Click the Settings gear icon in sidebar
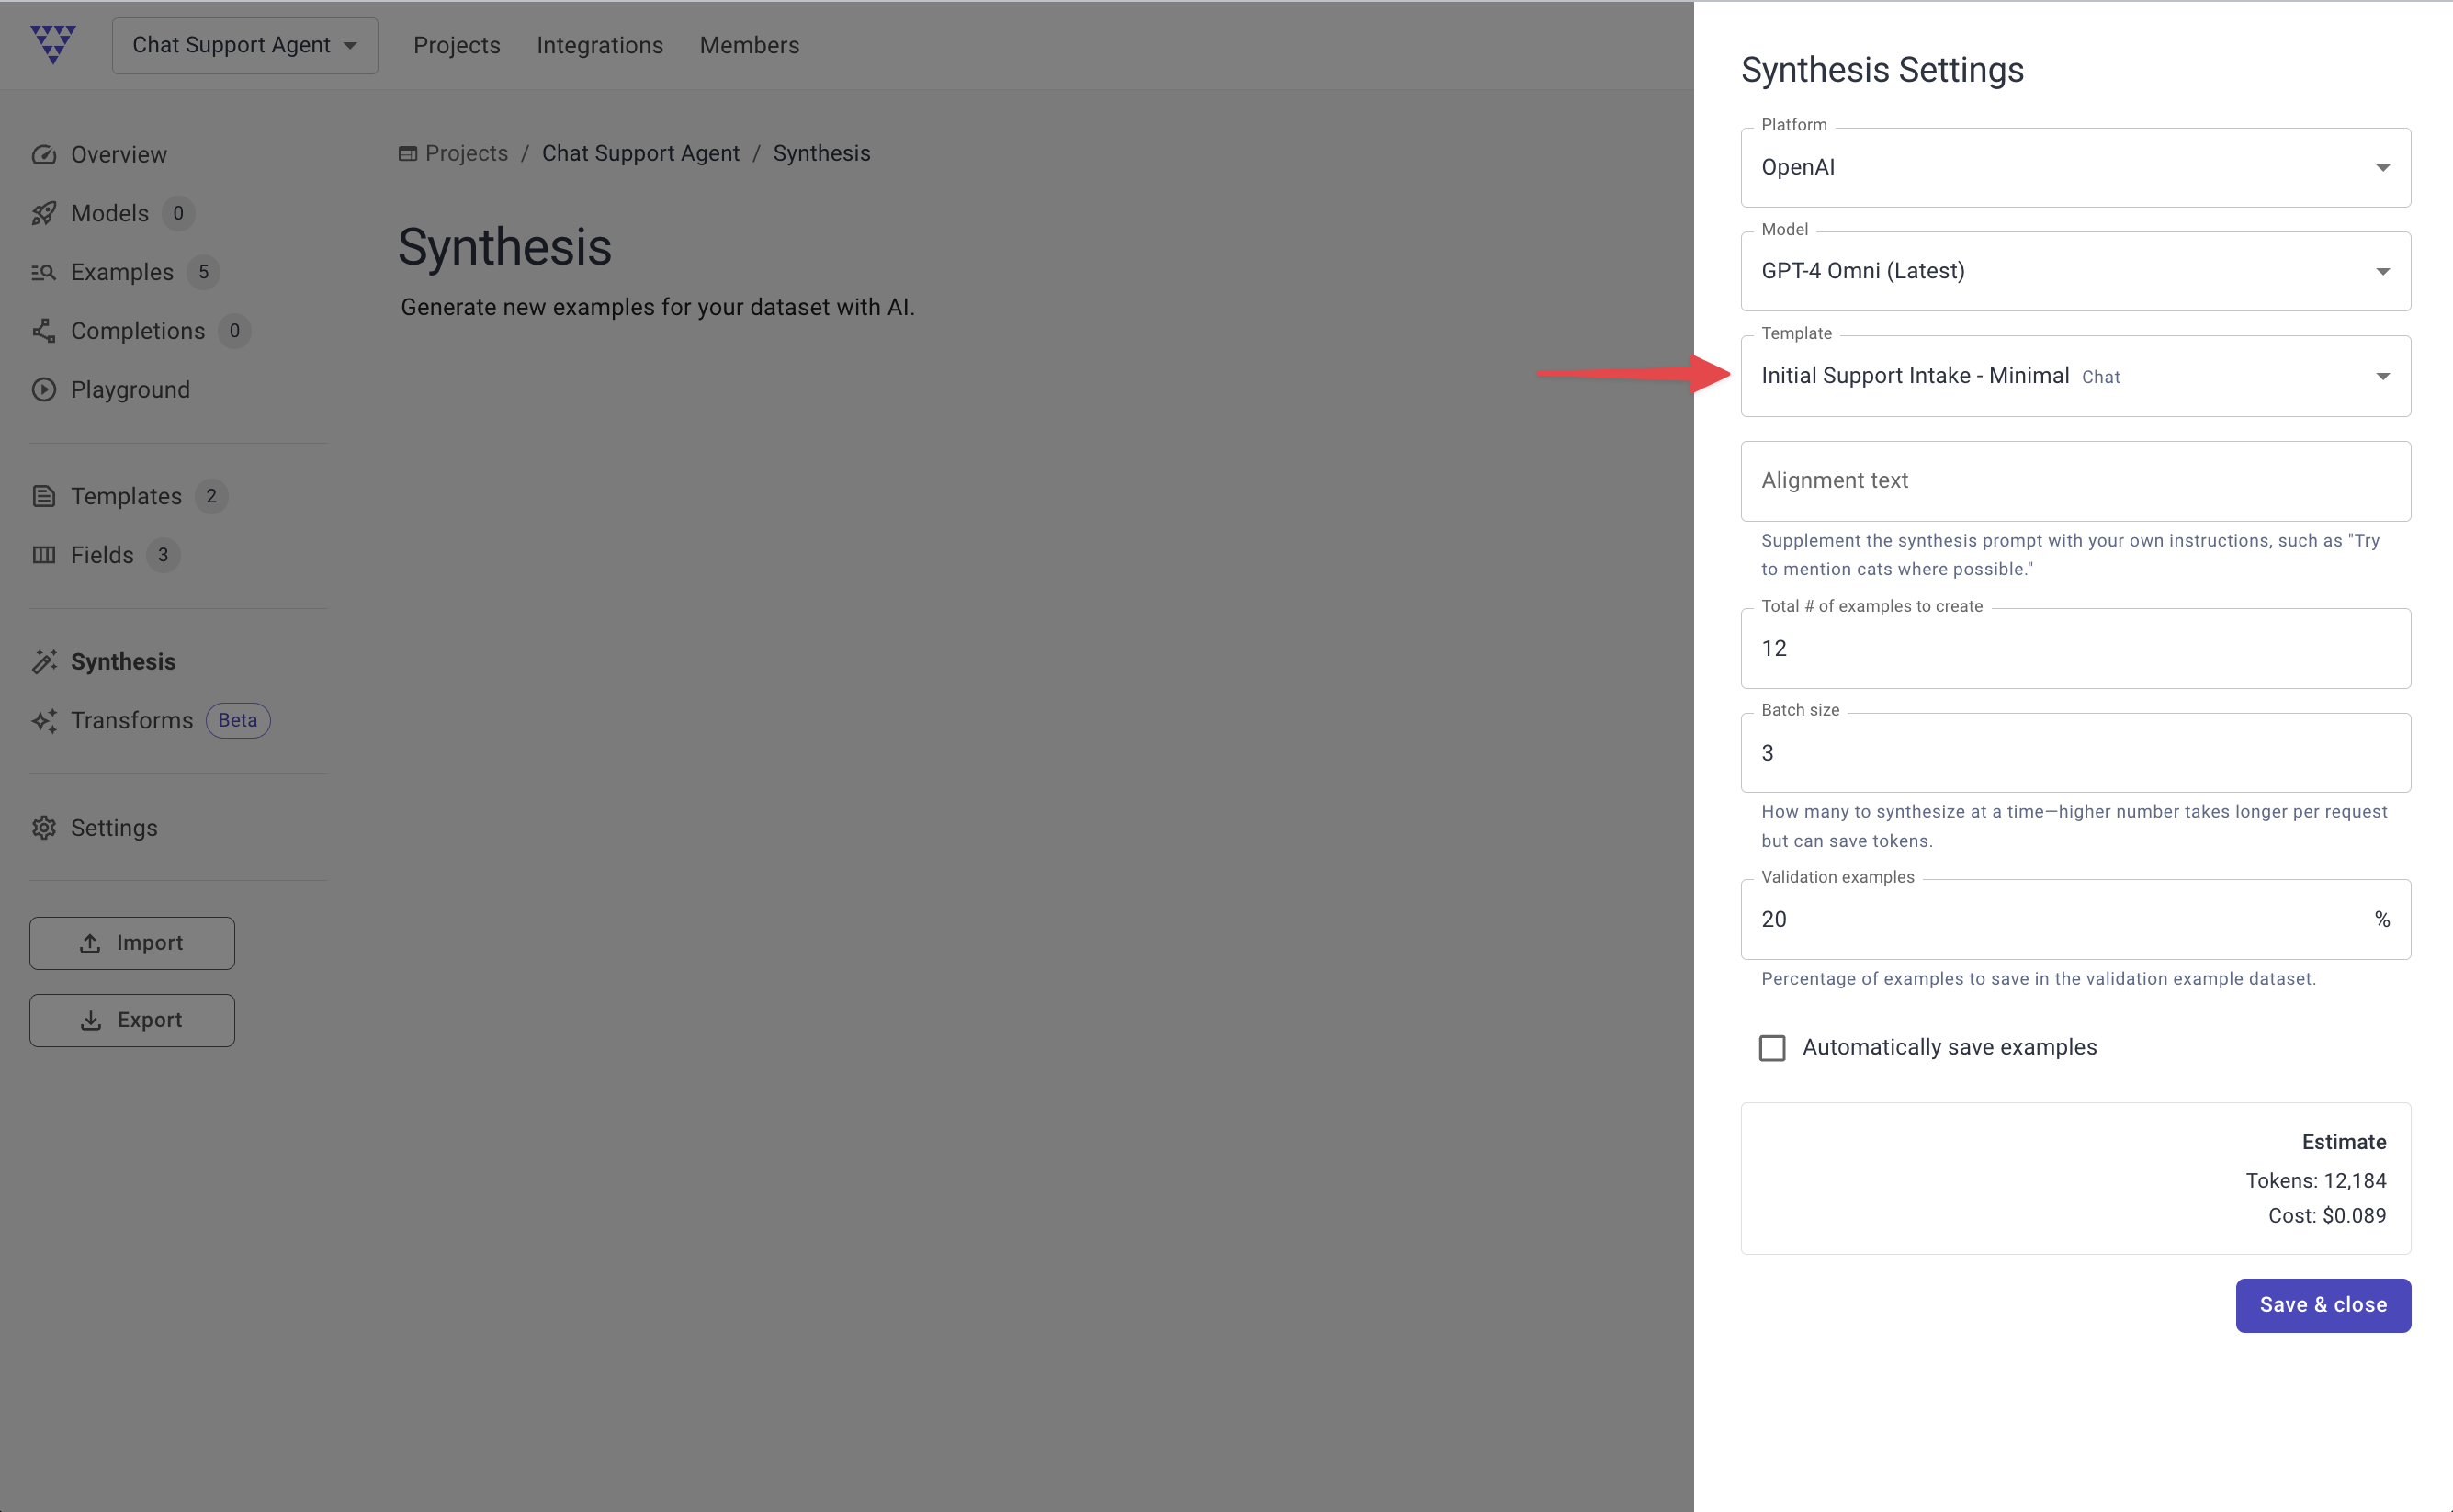 coord(44,828)
